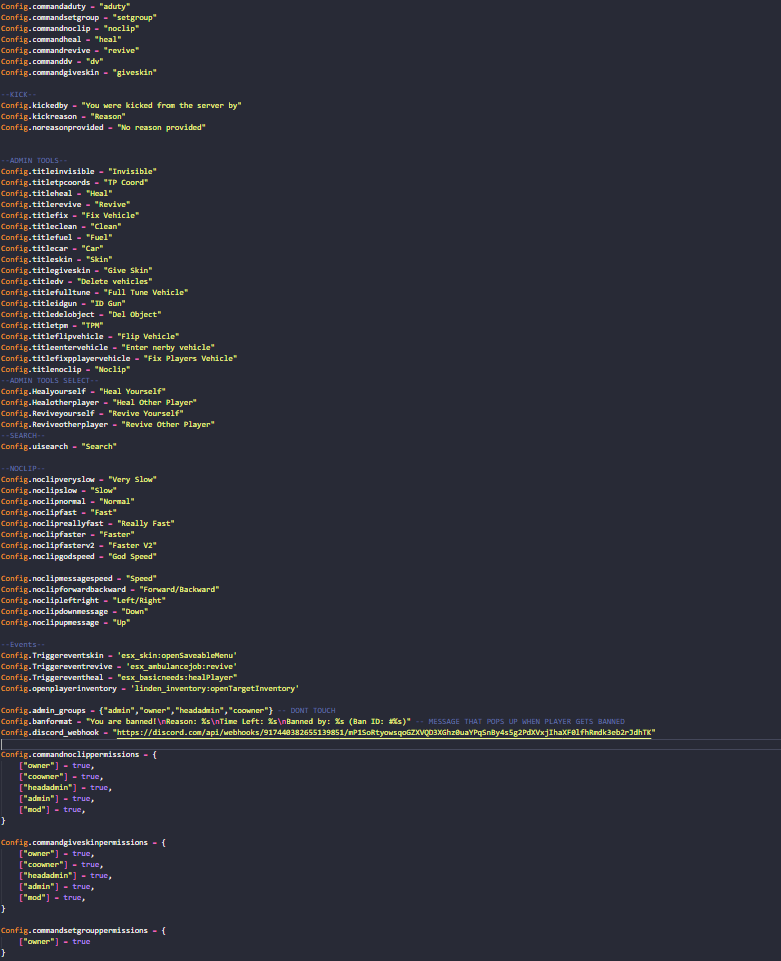Click the Config.titleinvisible line

pos(79,172)
